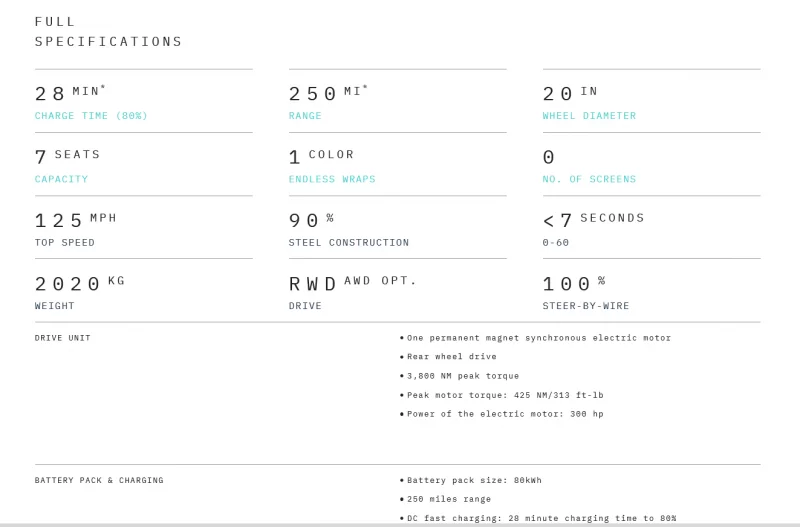Click the 7 Seats capacity value
800x527 pixels.
tap(67, 156)
